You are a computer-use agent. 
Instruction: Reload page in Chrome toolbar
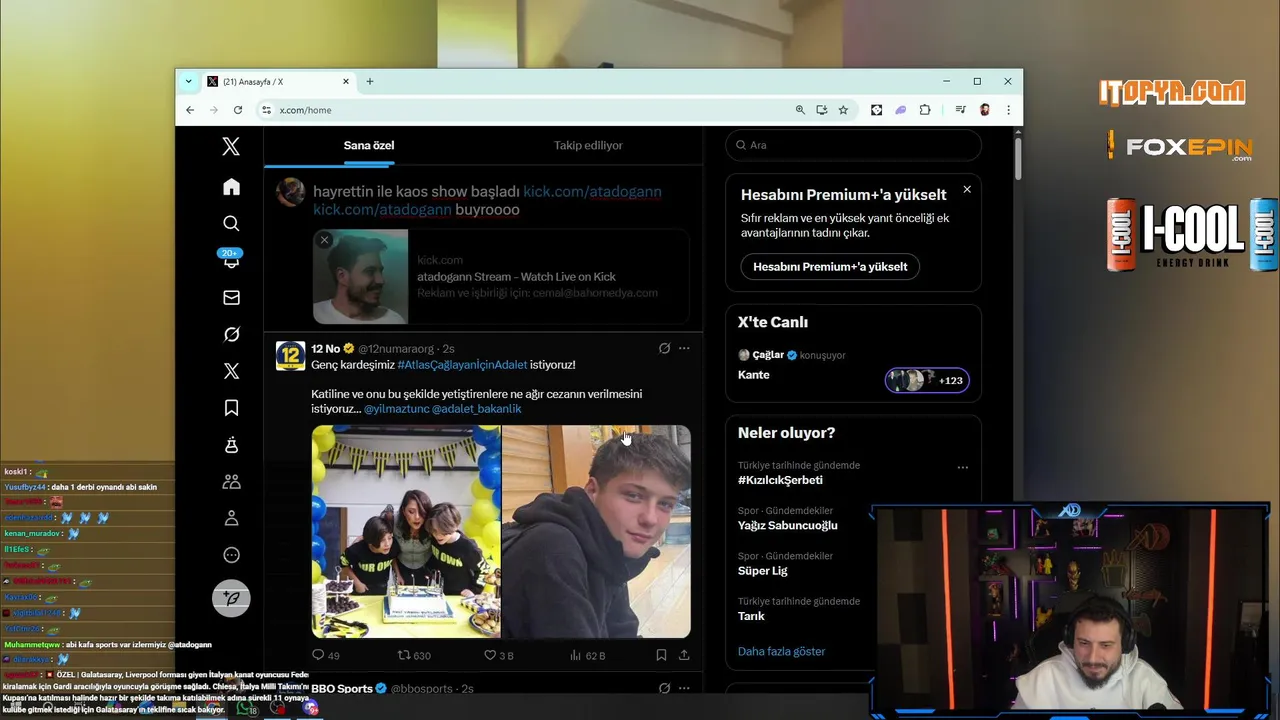(x=238, y=110)
